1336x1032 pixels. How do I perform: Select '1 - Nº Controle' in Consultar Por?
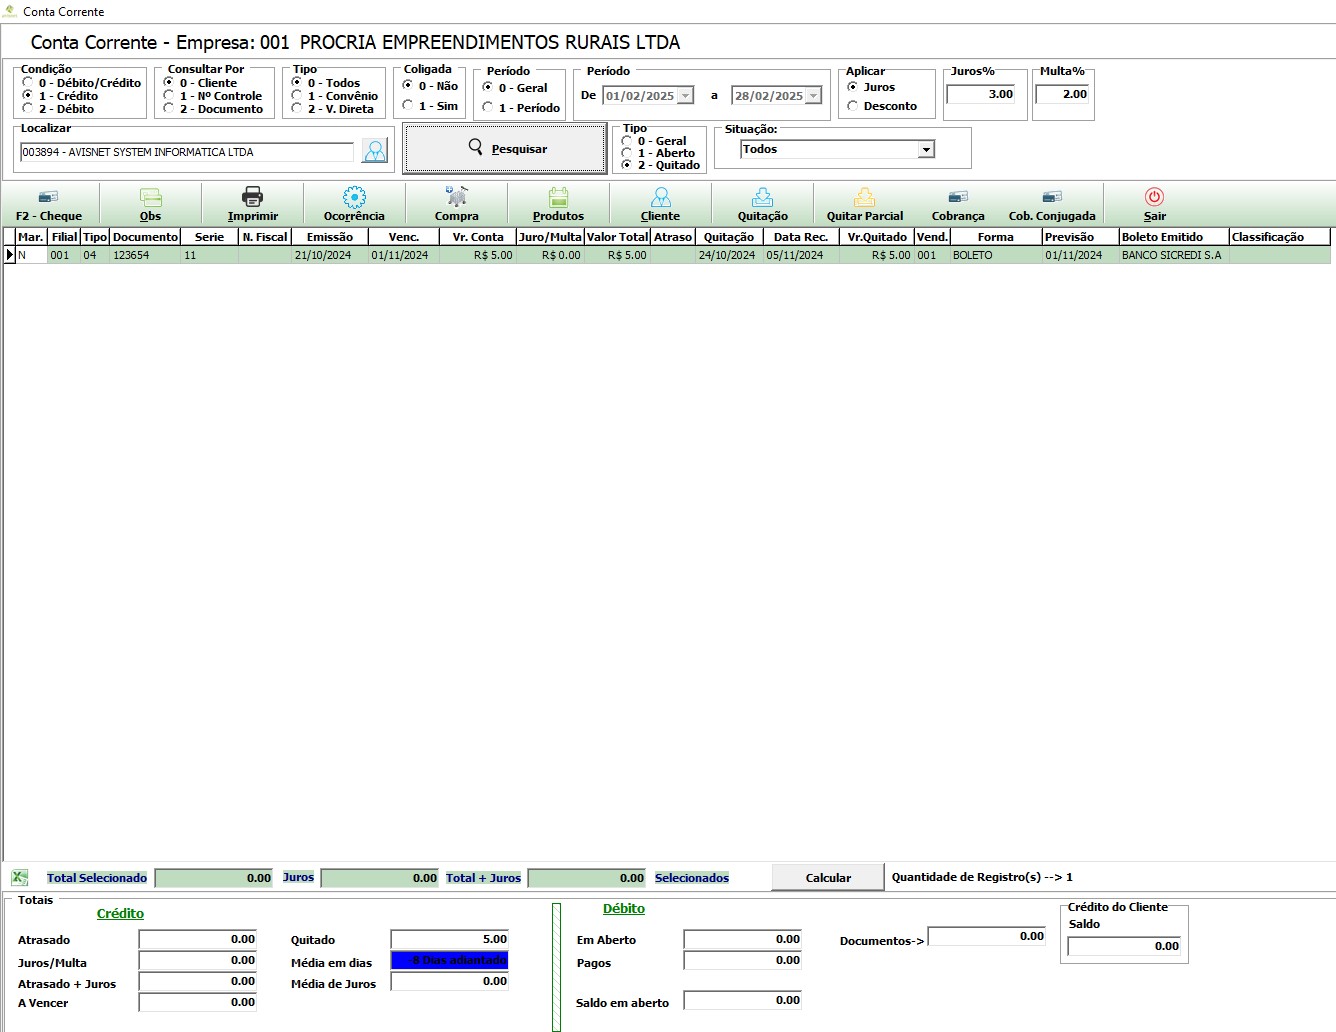coord(169,96)
